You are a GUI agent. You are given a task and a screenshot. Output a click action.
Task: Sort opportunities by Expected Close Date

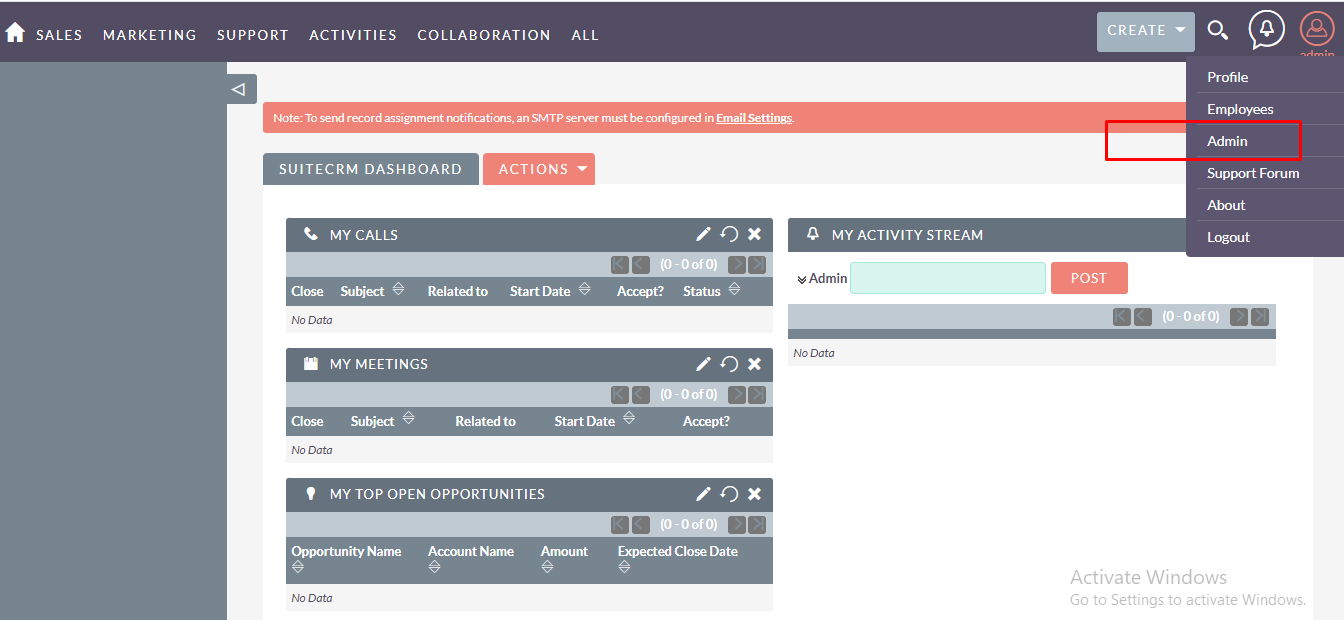(624, 567)
